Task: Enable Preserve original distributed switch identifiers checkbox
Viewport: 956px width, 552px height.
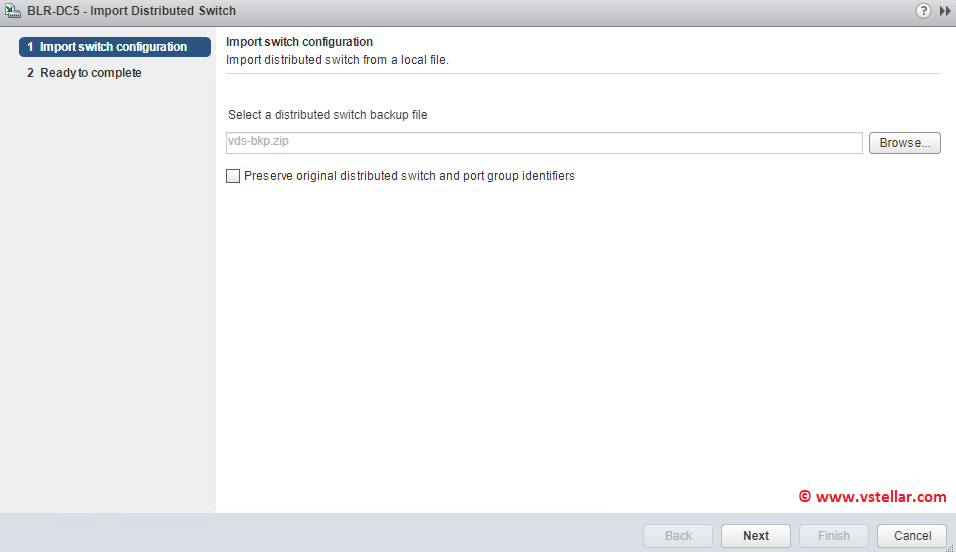Action: [234, 176]
